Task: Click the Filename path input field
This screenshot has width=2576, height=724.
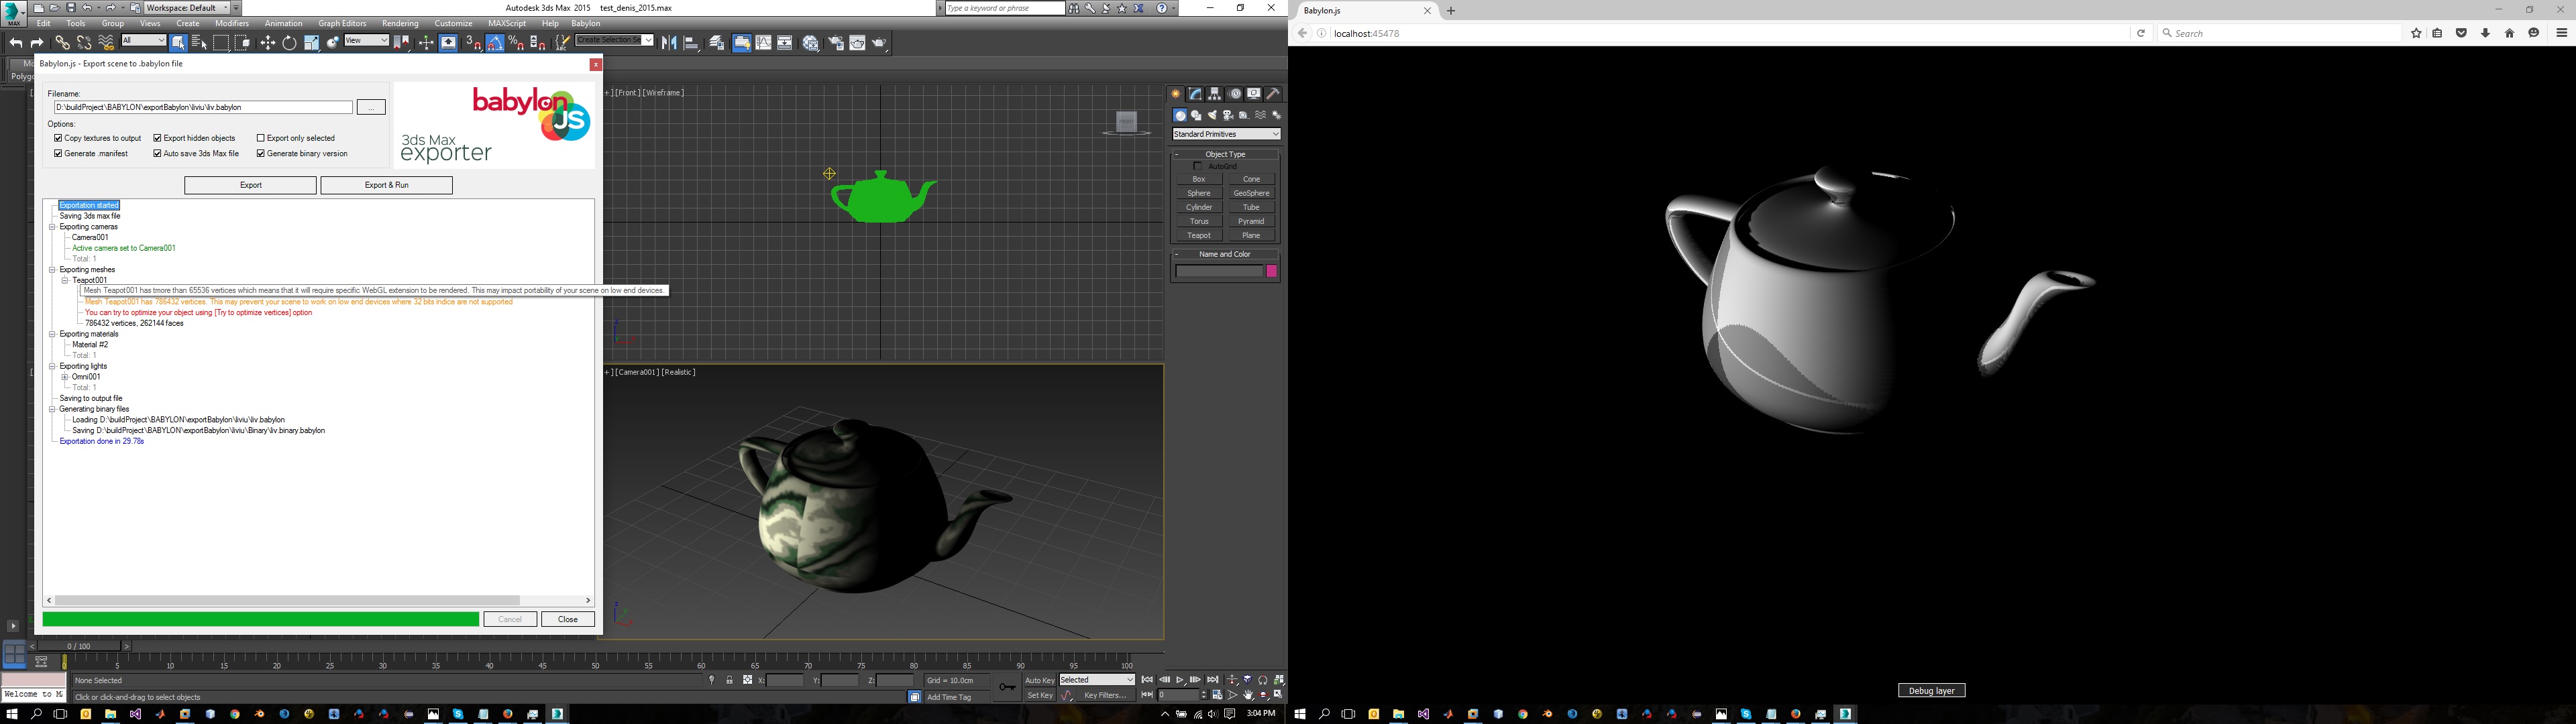Action: 203,107
